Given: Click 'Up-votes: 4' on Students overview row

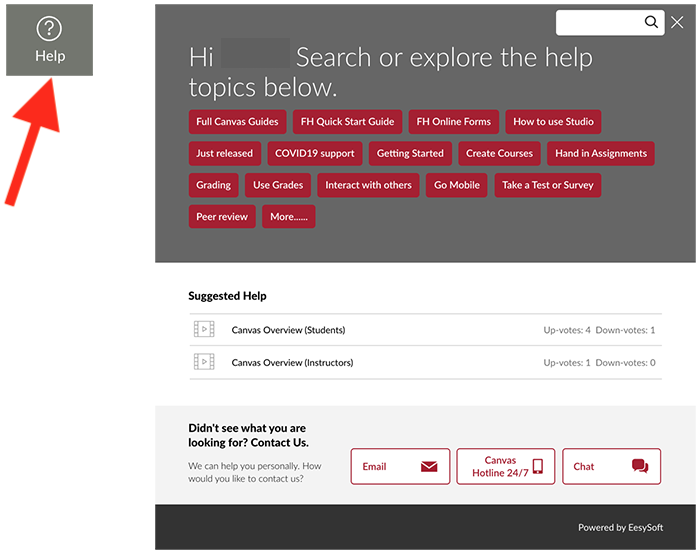Looking at the screenshot, I should pos(567,330).
